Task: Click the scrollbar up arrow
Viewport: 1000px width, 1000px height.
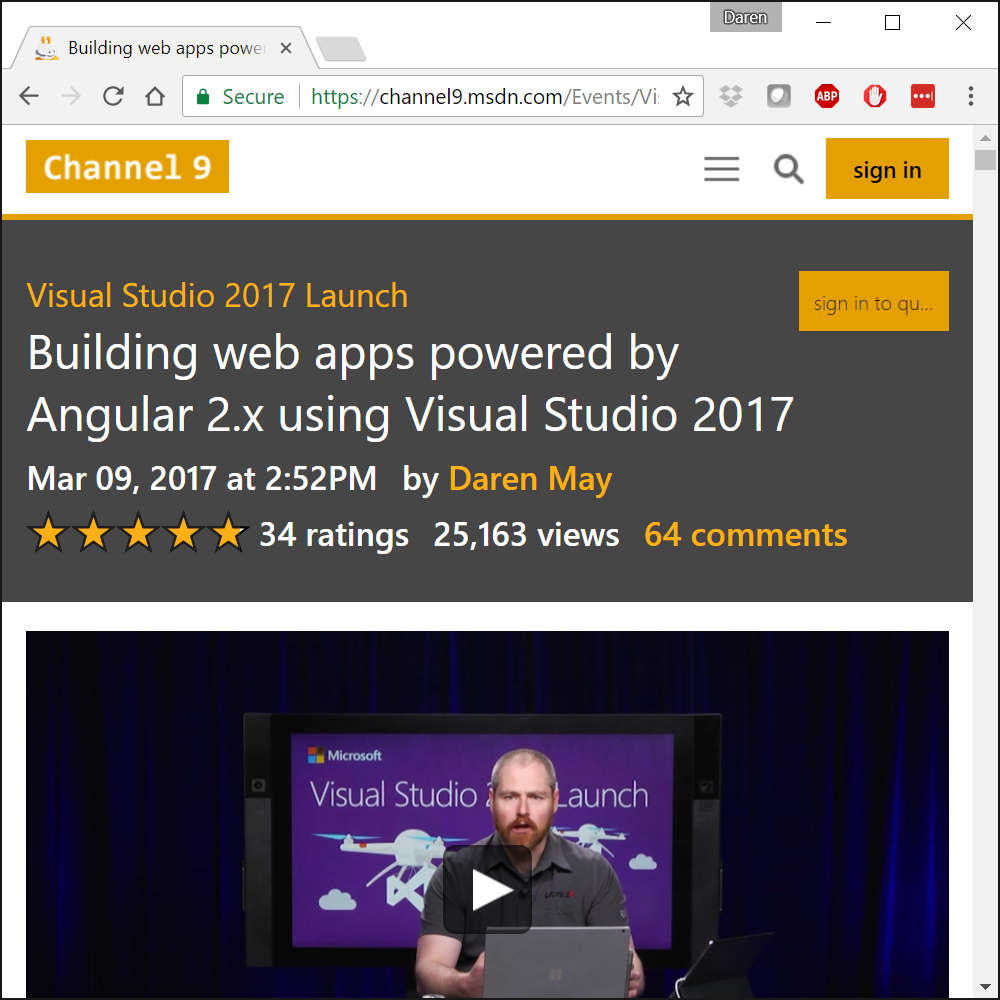Action: click(985, 138)
